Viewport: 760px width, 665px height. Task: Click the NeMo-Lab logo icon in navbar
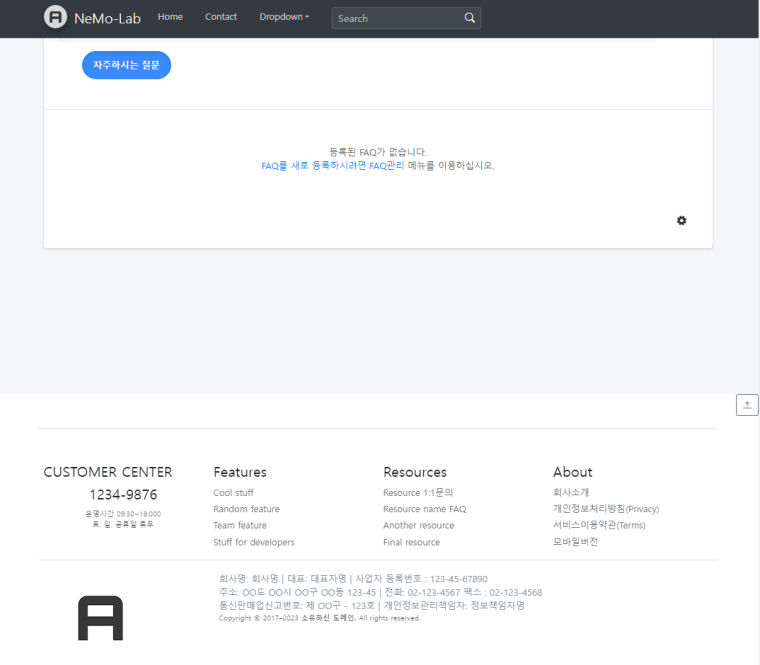(x=56, y=17)
